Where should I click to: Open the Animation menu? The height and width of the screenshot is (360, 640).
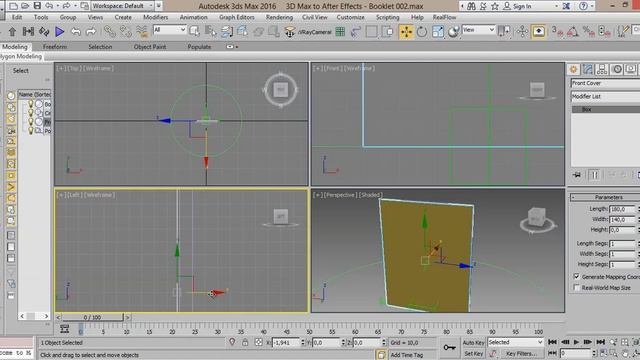point(193,17)
